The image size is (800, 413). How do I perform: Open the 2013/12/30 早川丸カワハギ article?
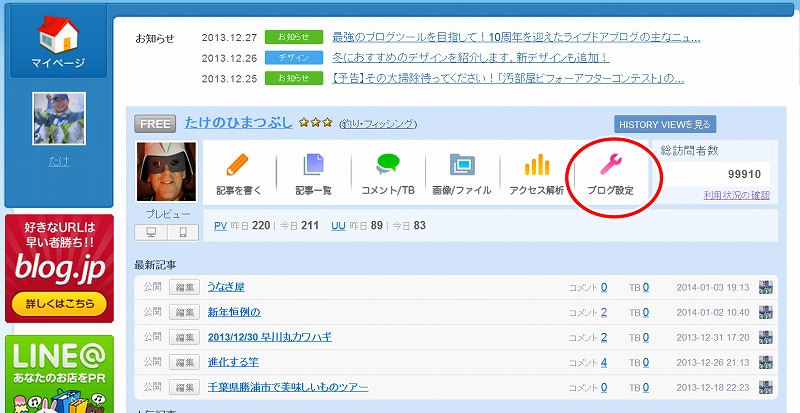tap(270, 337)
